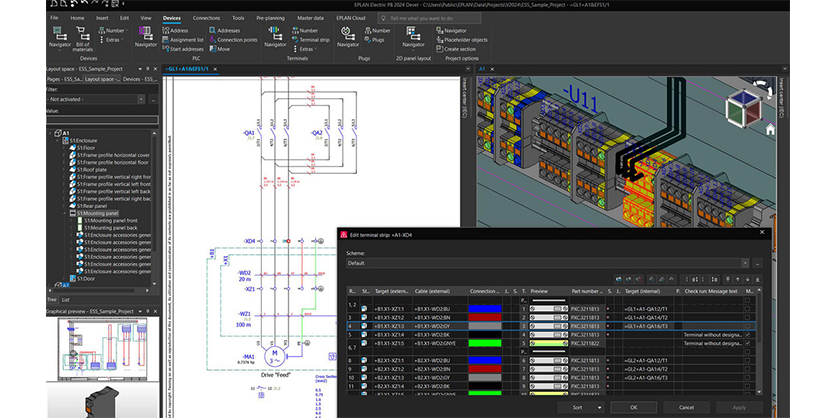Click the Cancel button in the dialog

pyautogui.click(x=685, y=408)
